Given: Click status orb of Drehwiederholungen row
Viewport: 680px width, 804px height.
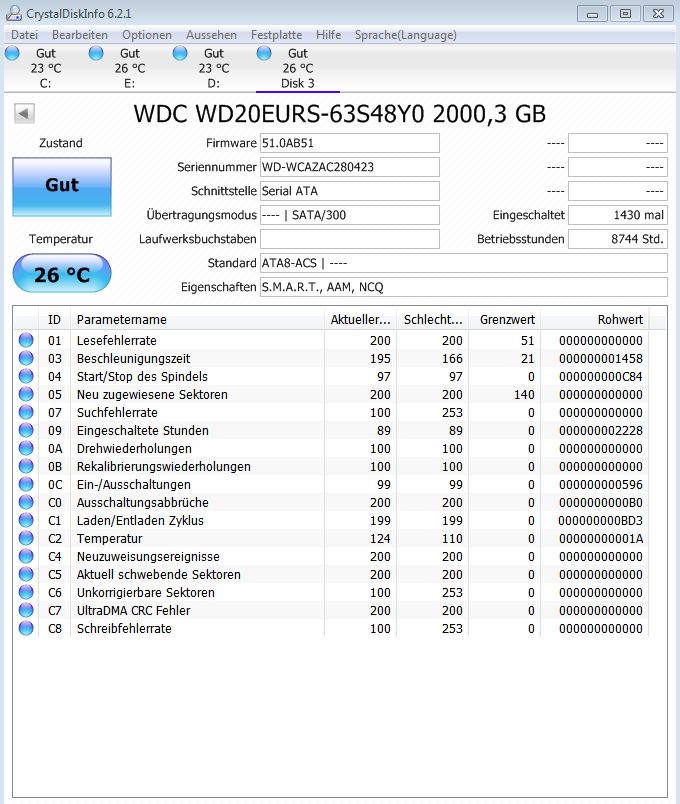Looking at the screenshot, I should click(26, 448).
